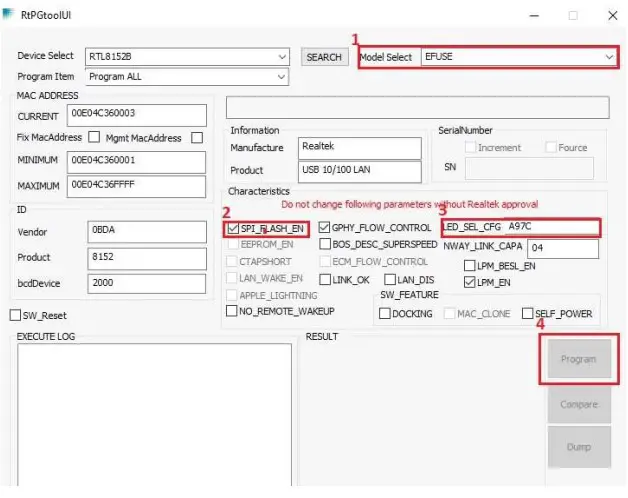Click the disabled Increment checkbox
Image resolution: width=628 pixels, height=498 pixels.
tap(470, 147)
